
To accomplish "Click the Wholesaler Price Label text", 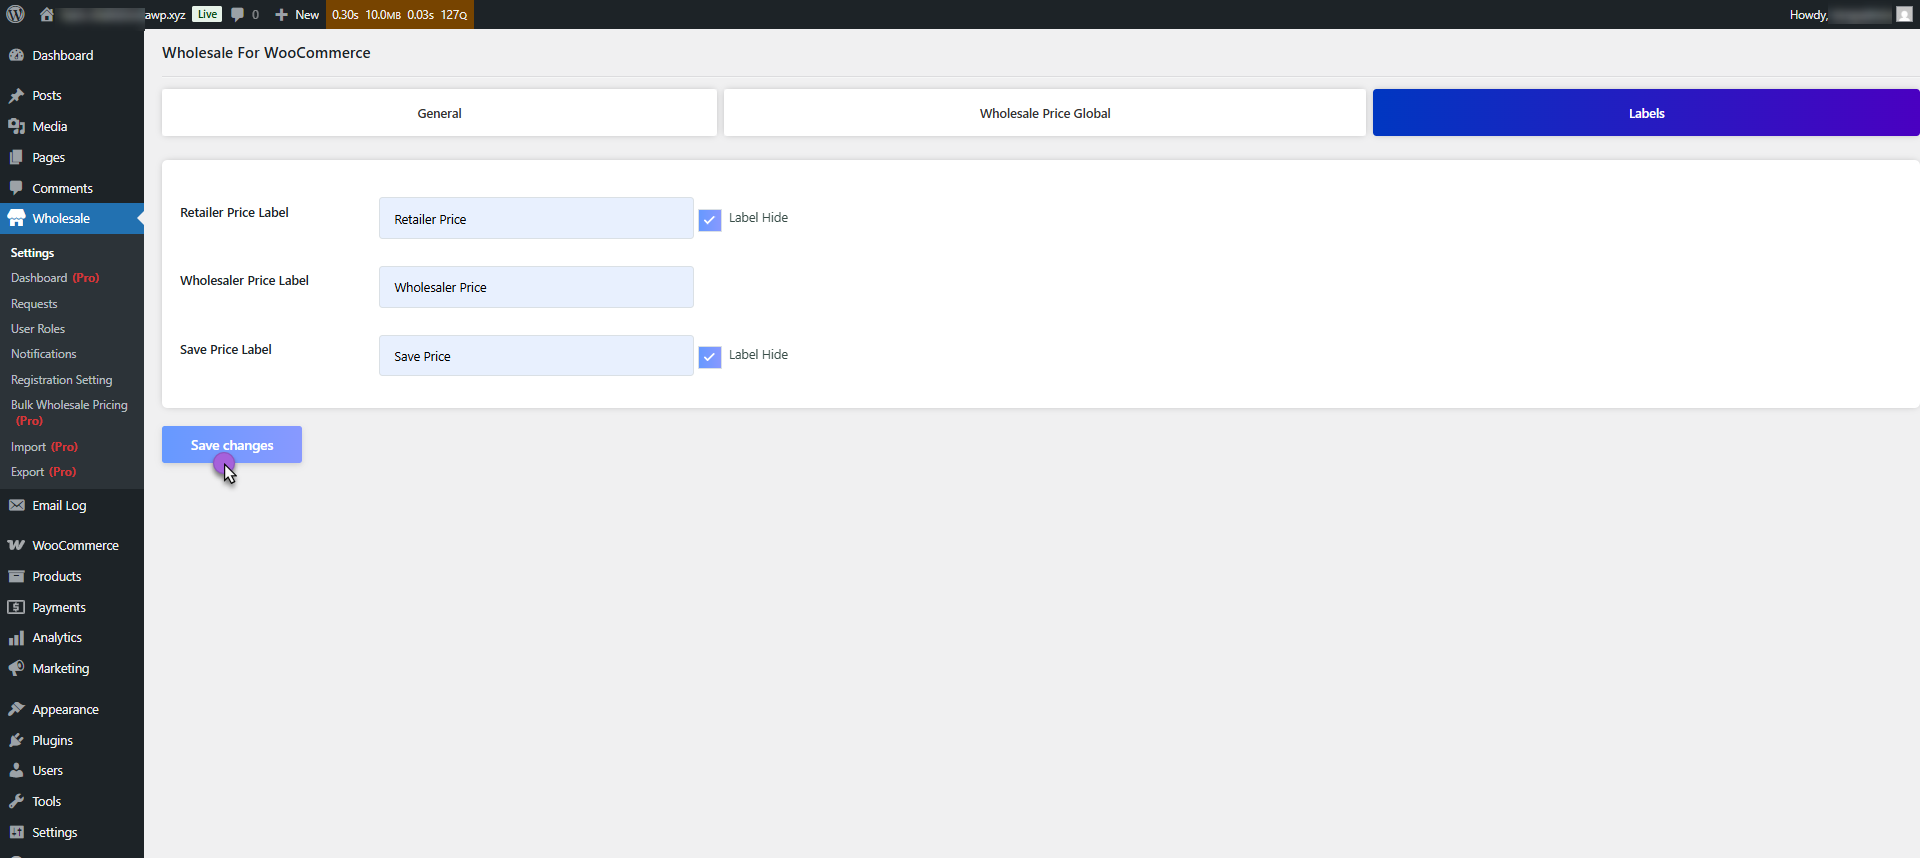I will tap(244, 280).
